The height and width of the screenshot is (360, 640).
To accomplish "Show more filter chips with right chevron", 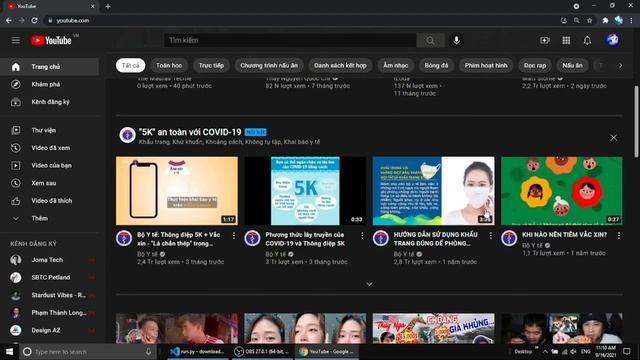I will click(620, 65).
